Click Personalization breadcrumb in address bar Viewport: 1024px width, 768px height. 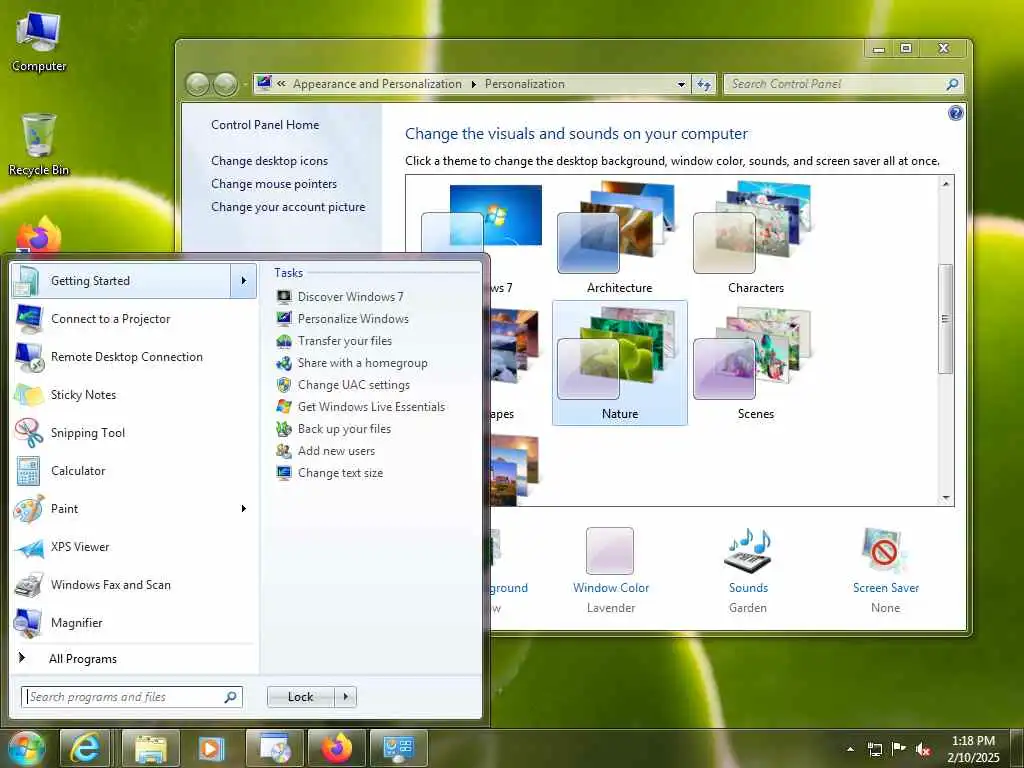[x=524, y=84]
